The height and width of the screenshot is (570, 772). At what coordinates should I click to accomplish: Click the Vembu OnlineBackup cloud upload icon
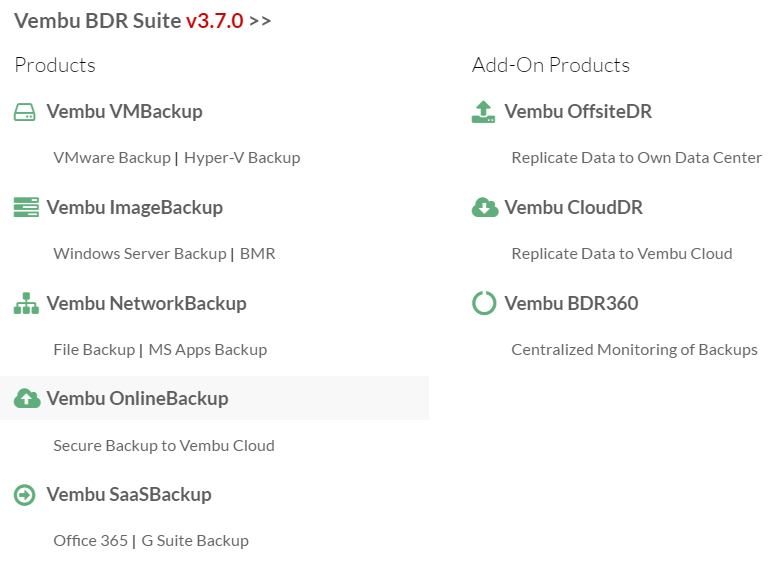[x=27, y=398]
